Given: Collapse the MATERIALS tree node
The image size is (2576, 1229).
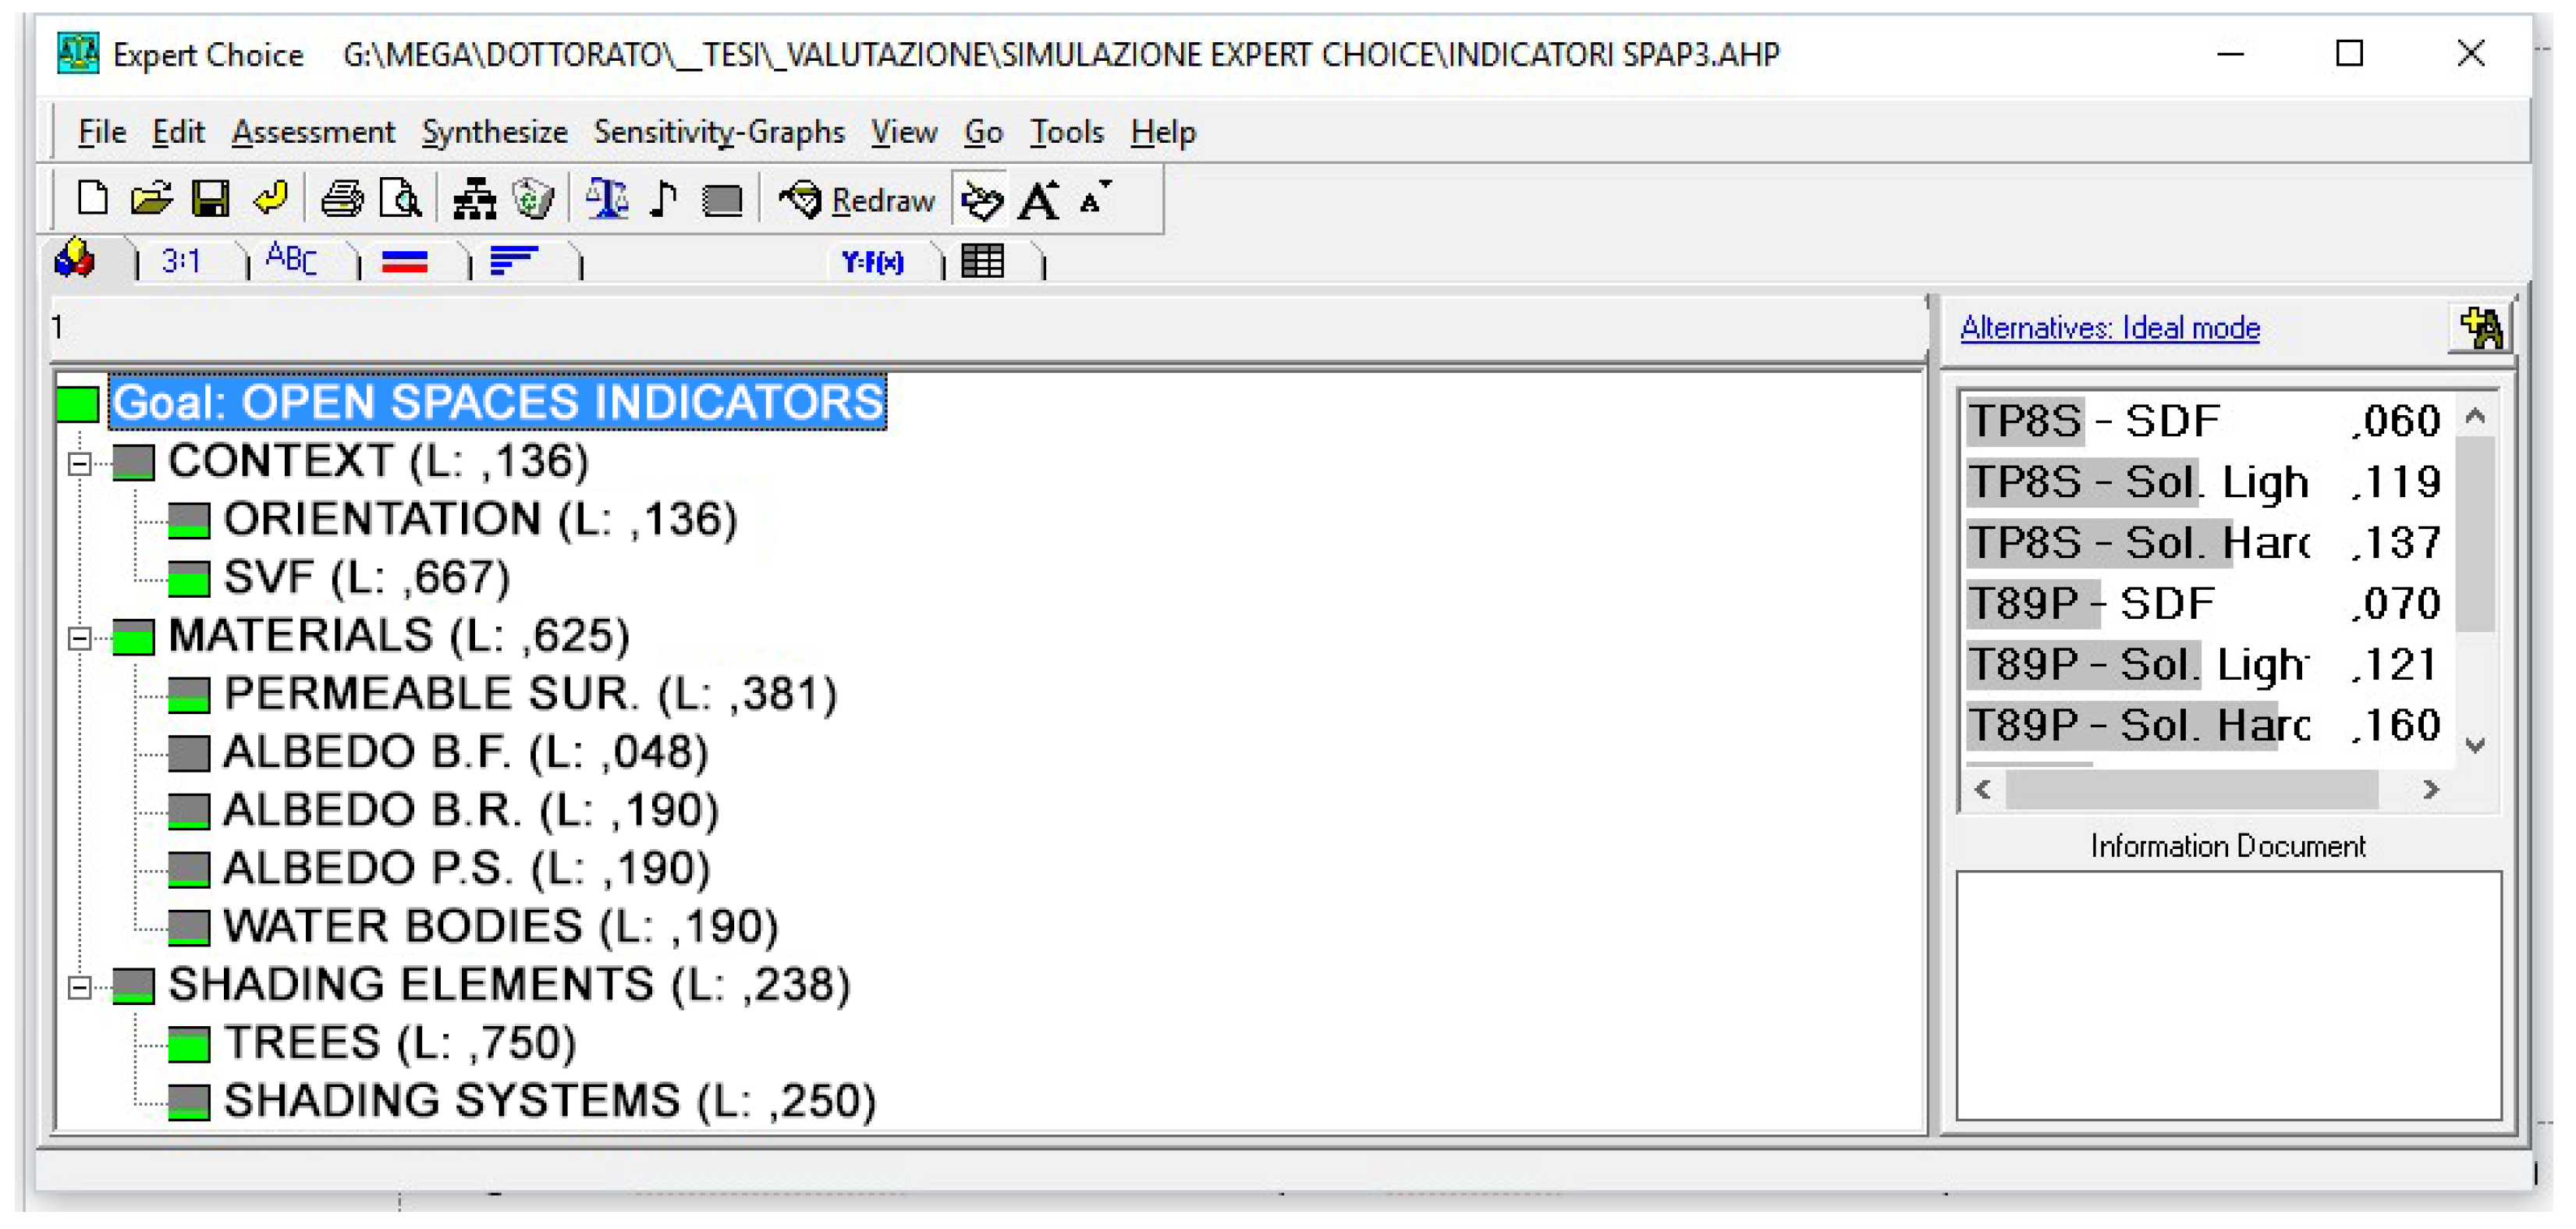Looking at the screenshot, I should [x=80, y=638].
